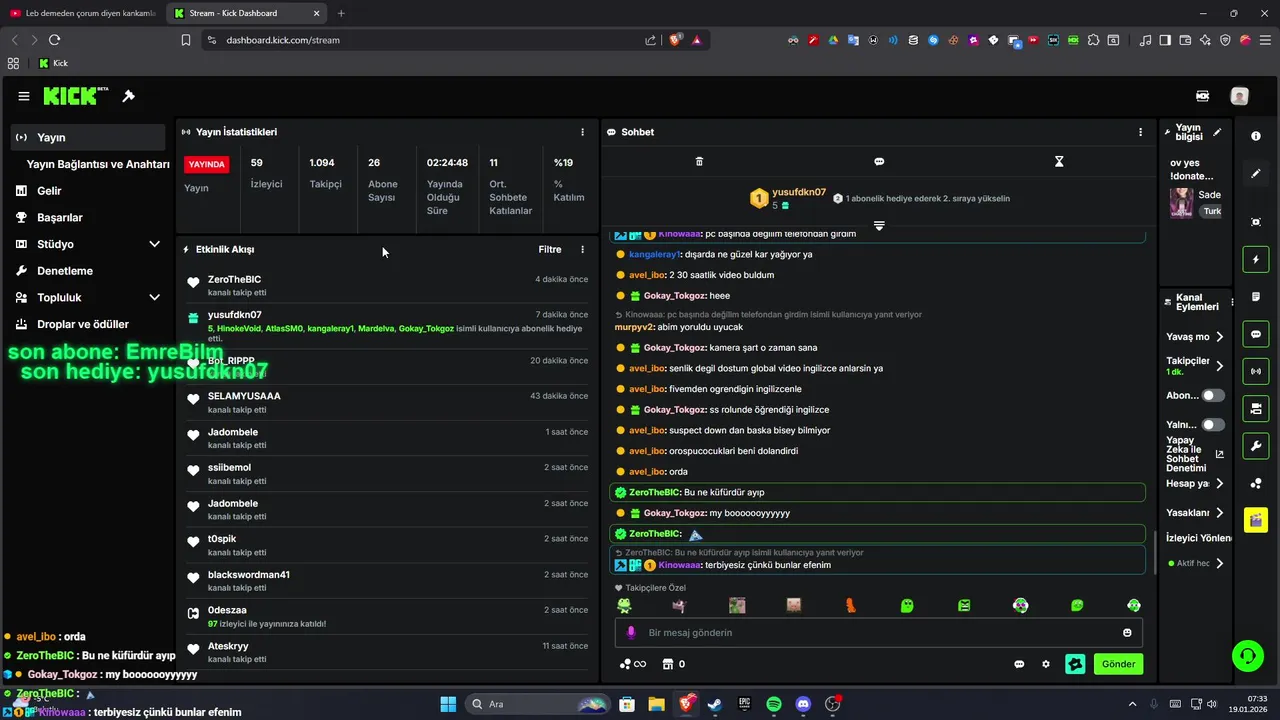Open the Hesap yaşı option arrow
Viewport: 1280px width, 720px height.
click(1220, 484)
